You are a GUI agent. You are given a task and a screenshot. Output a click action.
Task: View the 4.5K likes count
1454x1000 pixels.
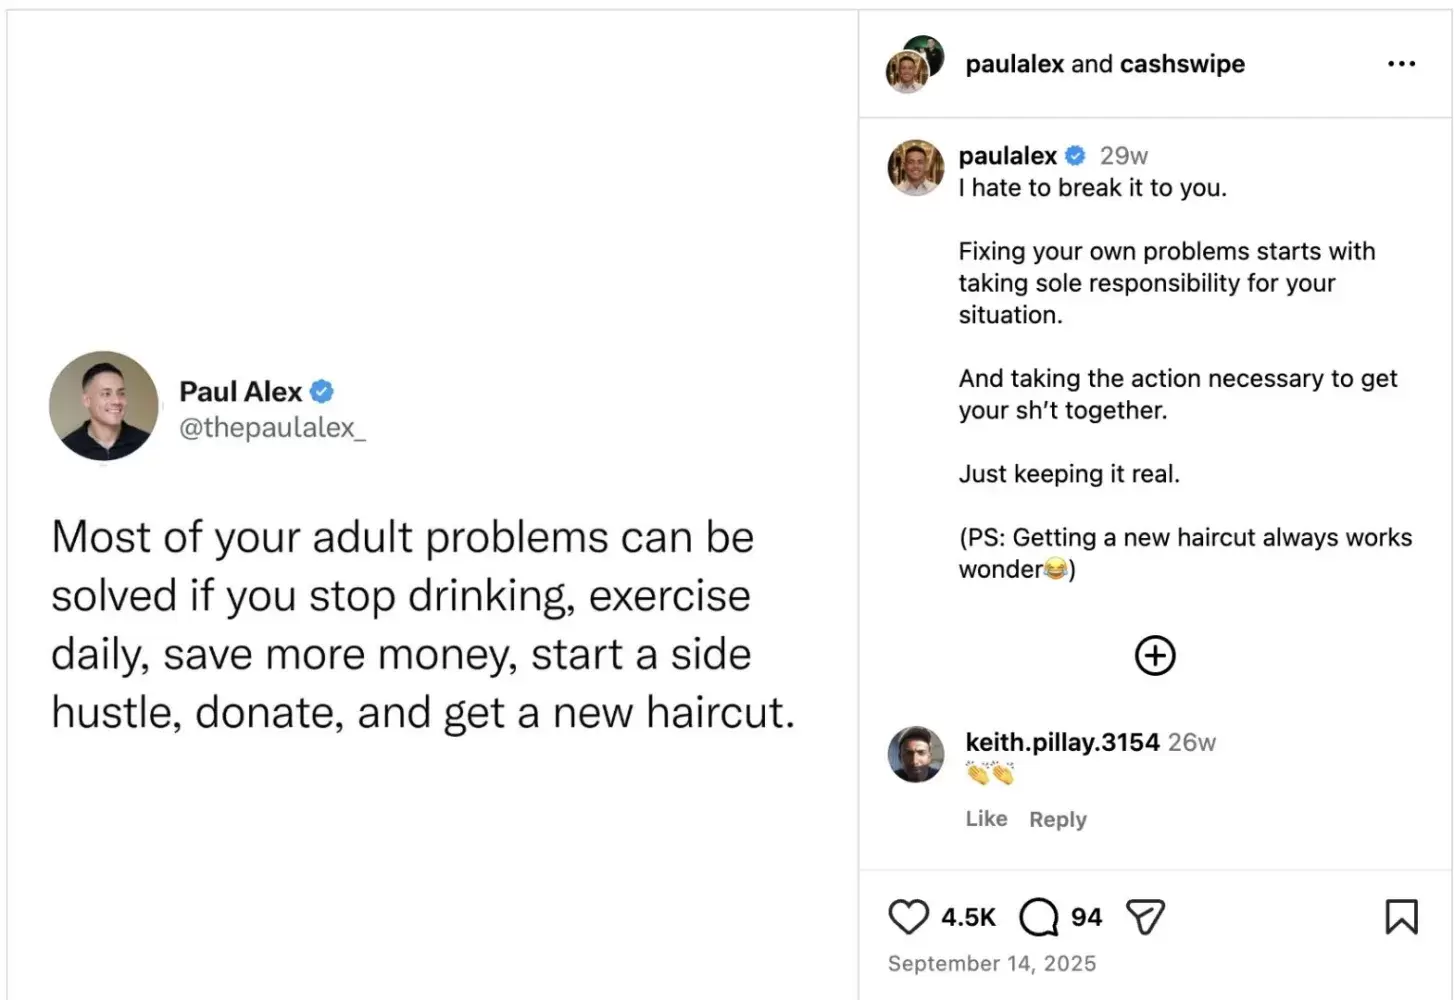[968, 917]
